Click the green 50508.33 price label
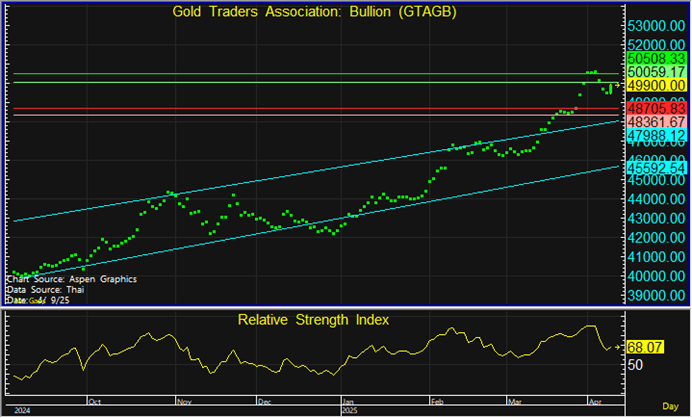692x418 pixels. tap(653, 60)
